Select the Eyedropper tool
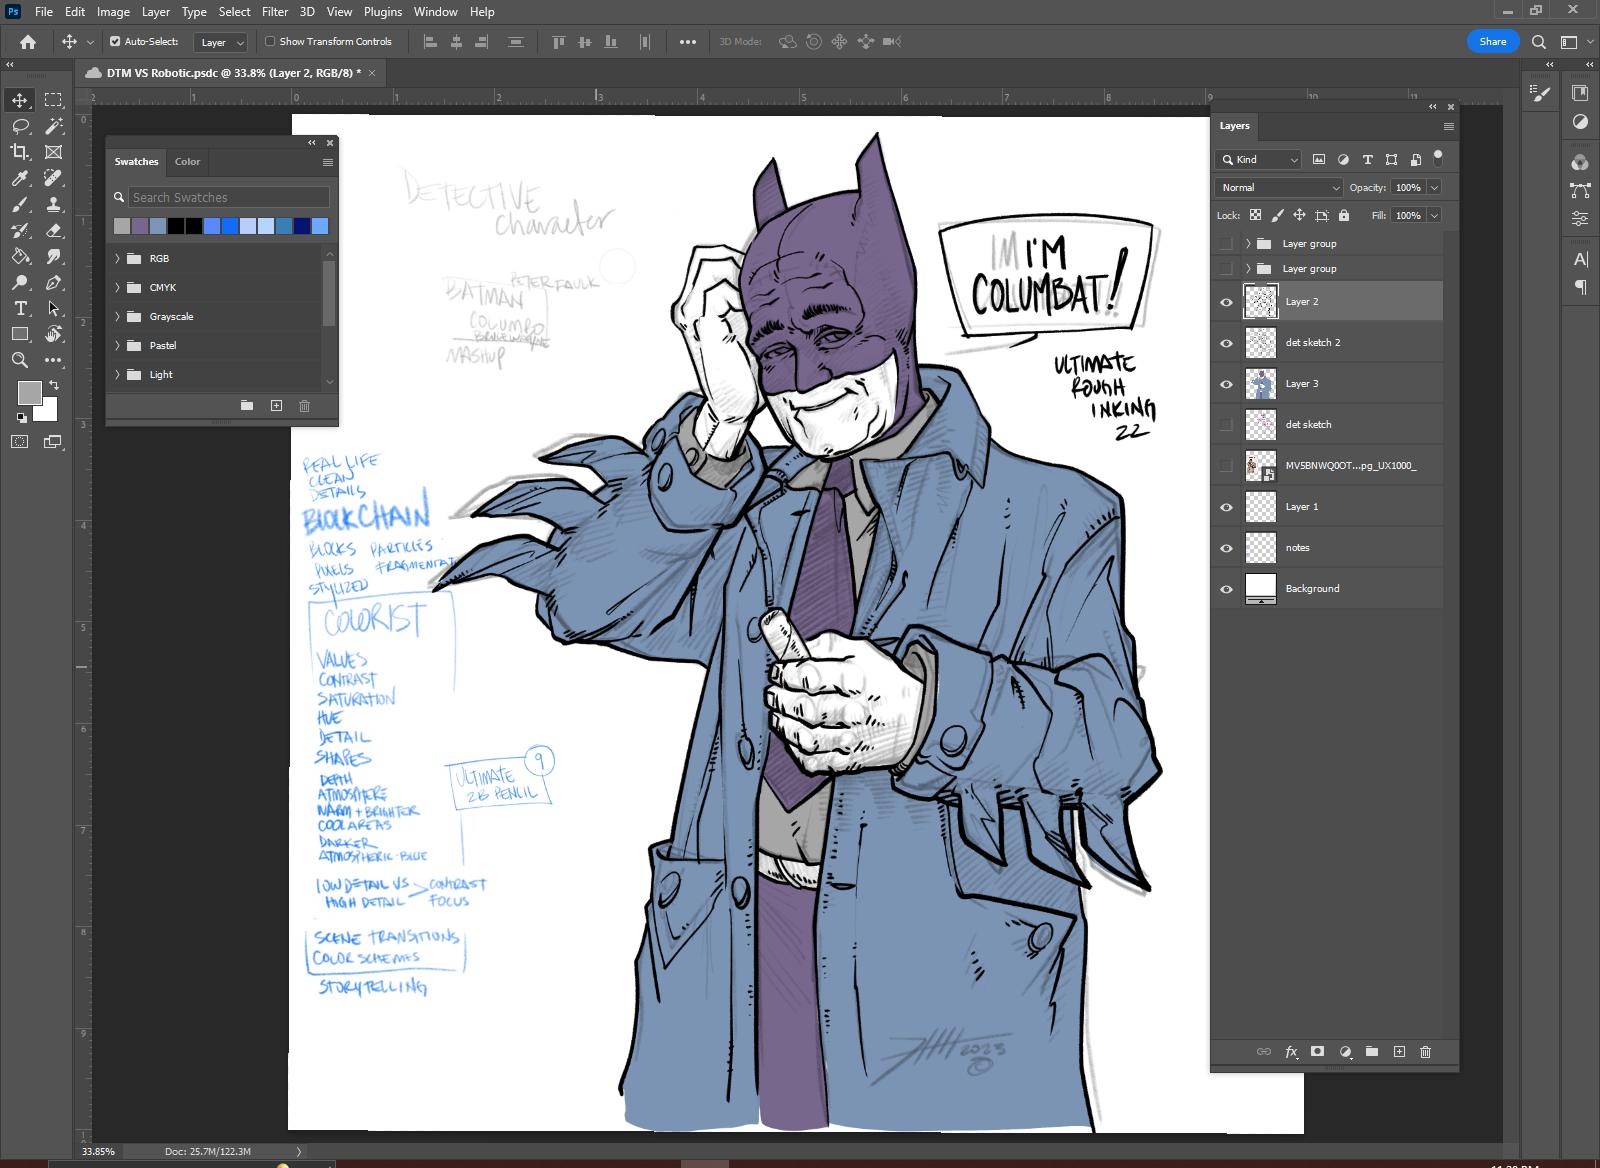Viewport: 1600px width, 1168px height. pyautogui.click(x=20, y=178)
